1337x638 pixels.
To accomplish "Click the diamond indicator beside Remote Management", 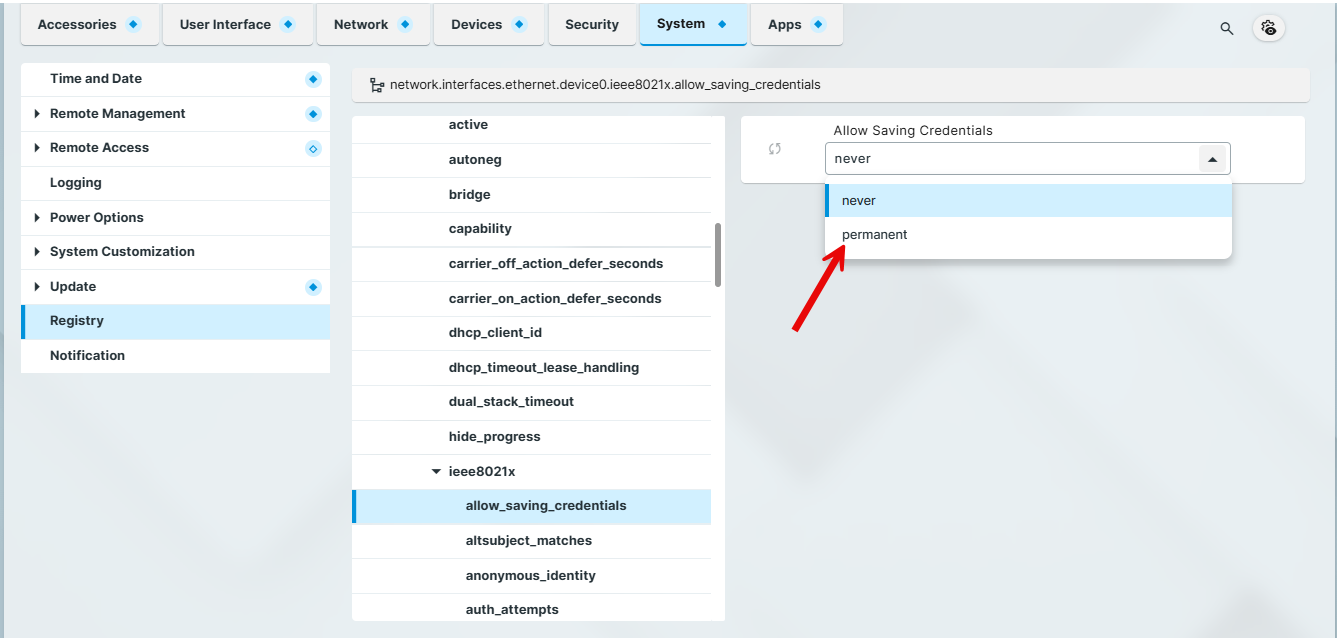I will (313, 114).
